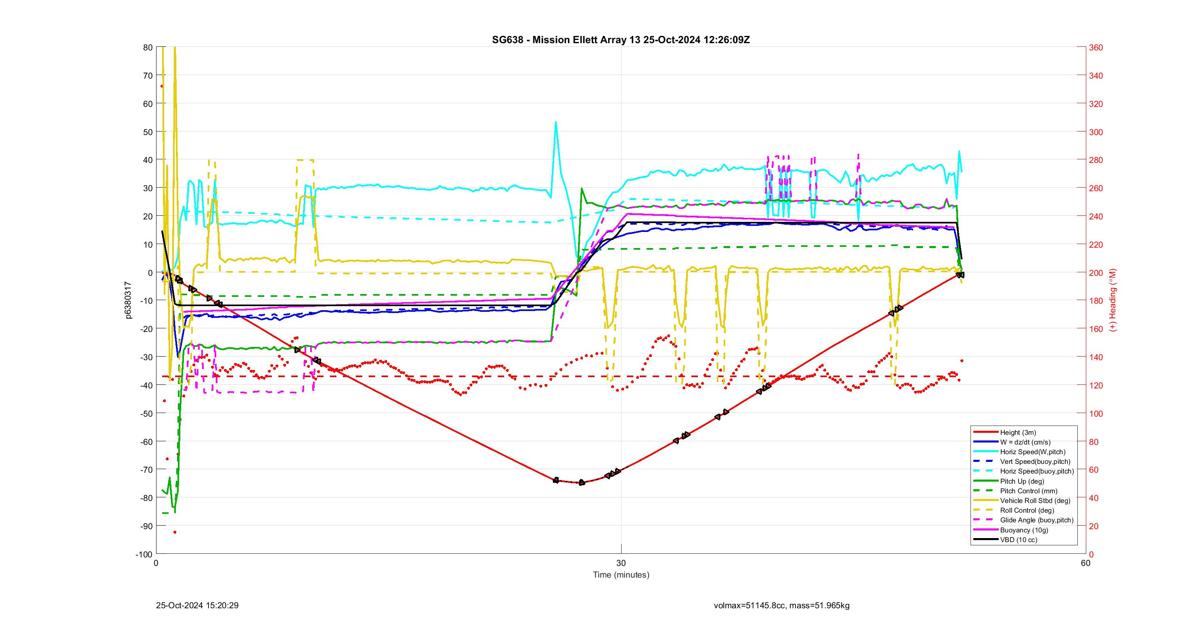The image size is (1200, 622).
Task: Click the right axis tick label '360'
Action: [1096, 47]
